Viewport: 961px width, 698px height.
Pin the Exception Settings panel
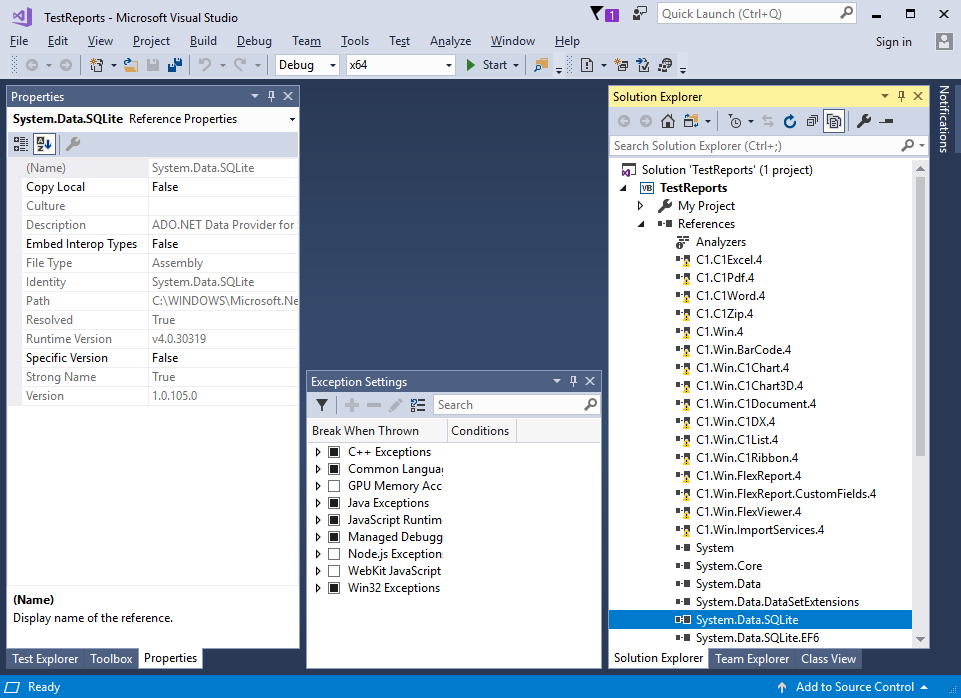(x=573, y=381)
